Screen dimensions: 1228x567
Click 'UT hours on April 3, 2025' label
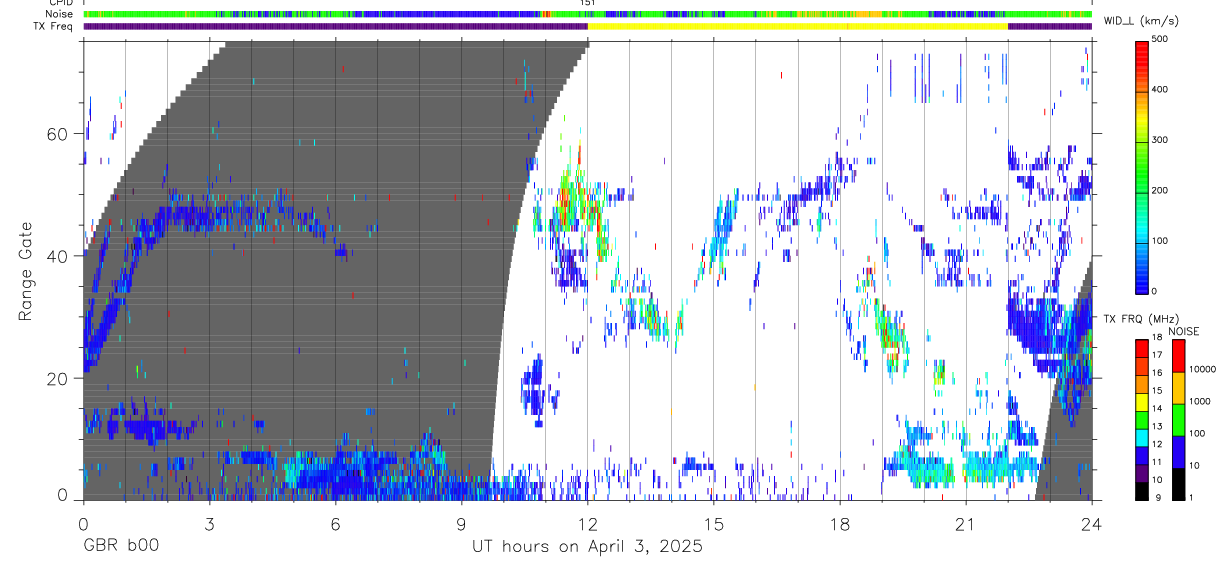(x=587, y=546)
